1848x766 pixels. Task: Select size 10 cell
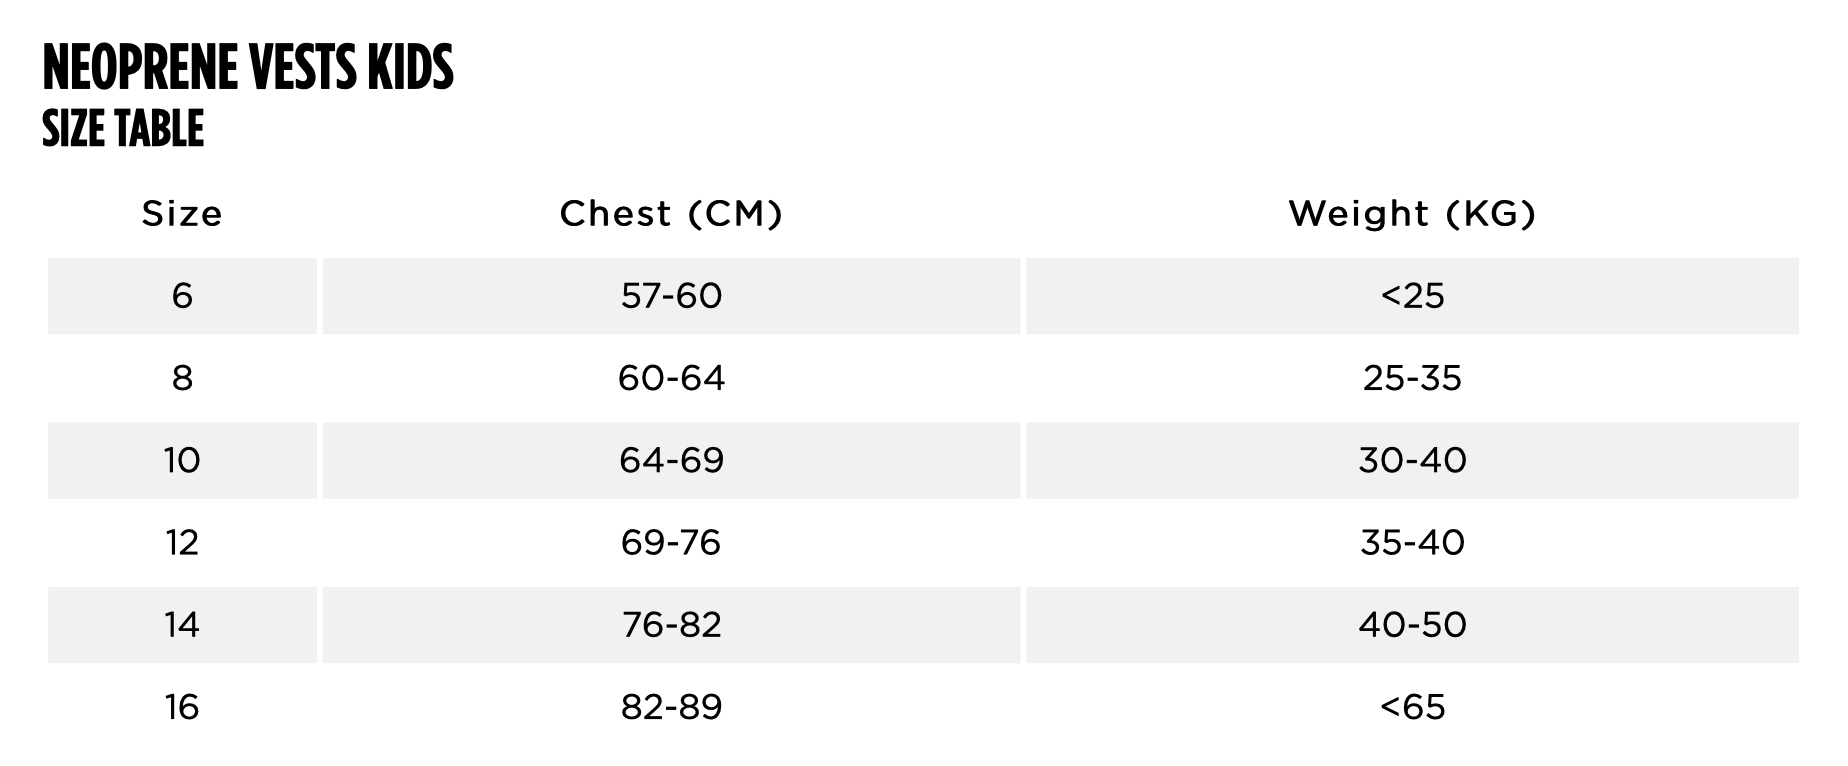click(x=182, y=460)
